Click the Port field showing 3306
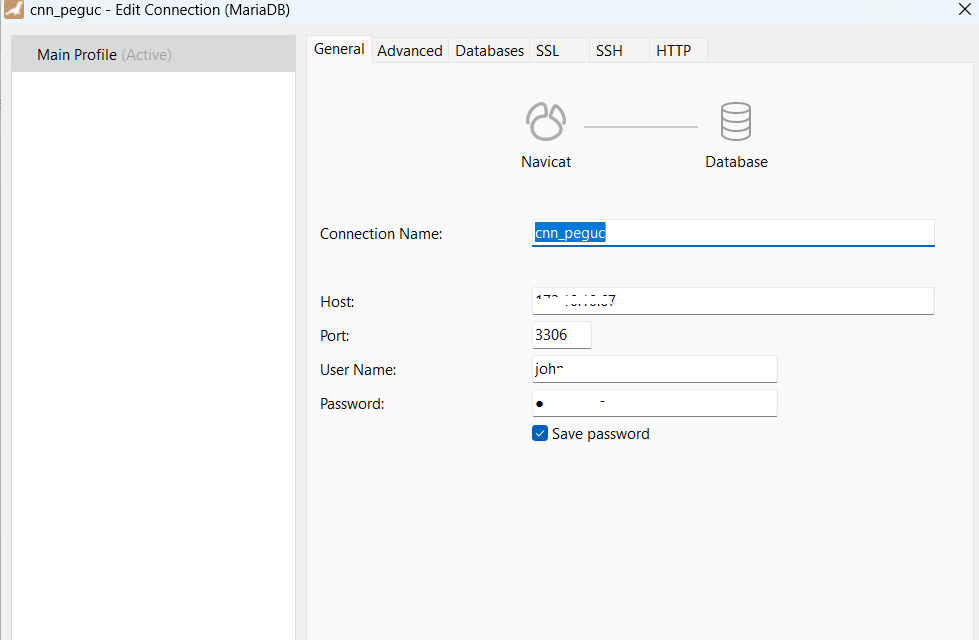The image size is (979, 640). [x=561, y=335]
